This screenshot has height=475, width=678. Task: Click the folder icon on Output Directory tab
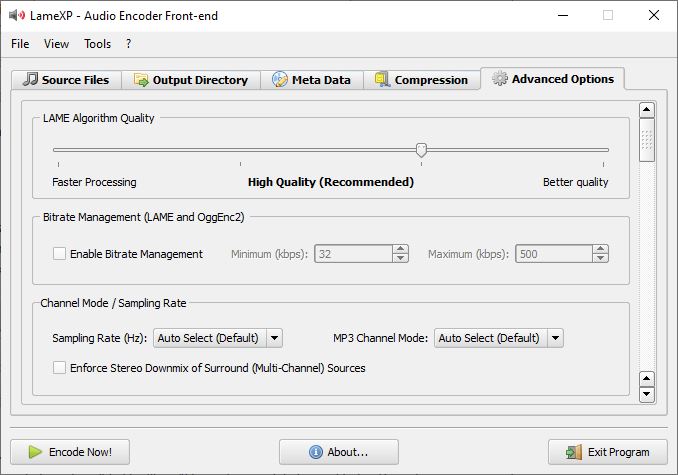point(141,80)
